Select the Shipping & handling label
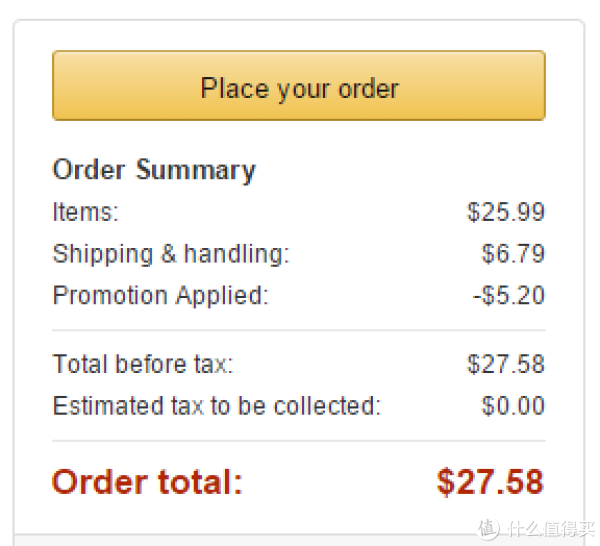The image size is (600, 546). [x=171, y=254]
